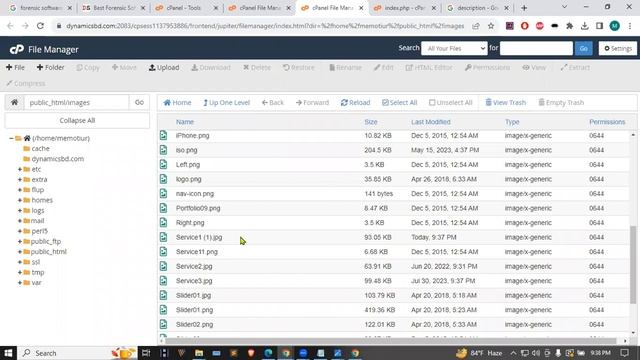
Task: Select the dynamicsbd.com folder in tree
Action: click(58, 159)
